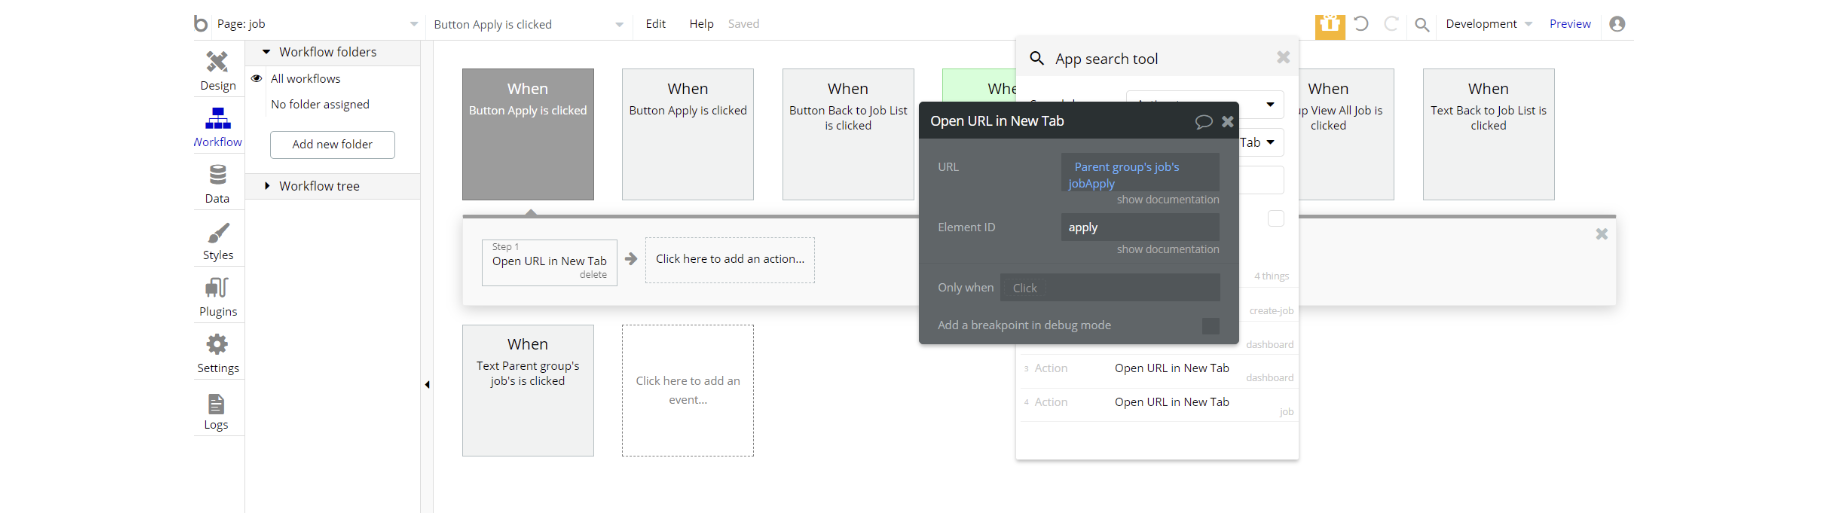Switch to the Data tab
This screenshot has height=522, width=1830.
(x=217, y=183)
